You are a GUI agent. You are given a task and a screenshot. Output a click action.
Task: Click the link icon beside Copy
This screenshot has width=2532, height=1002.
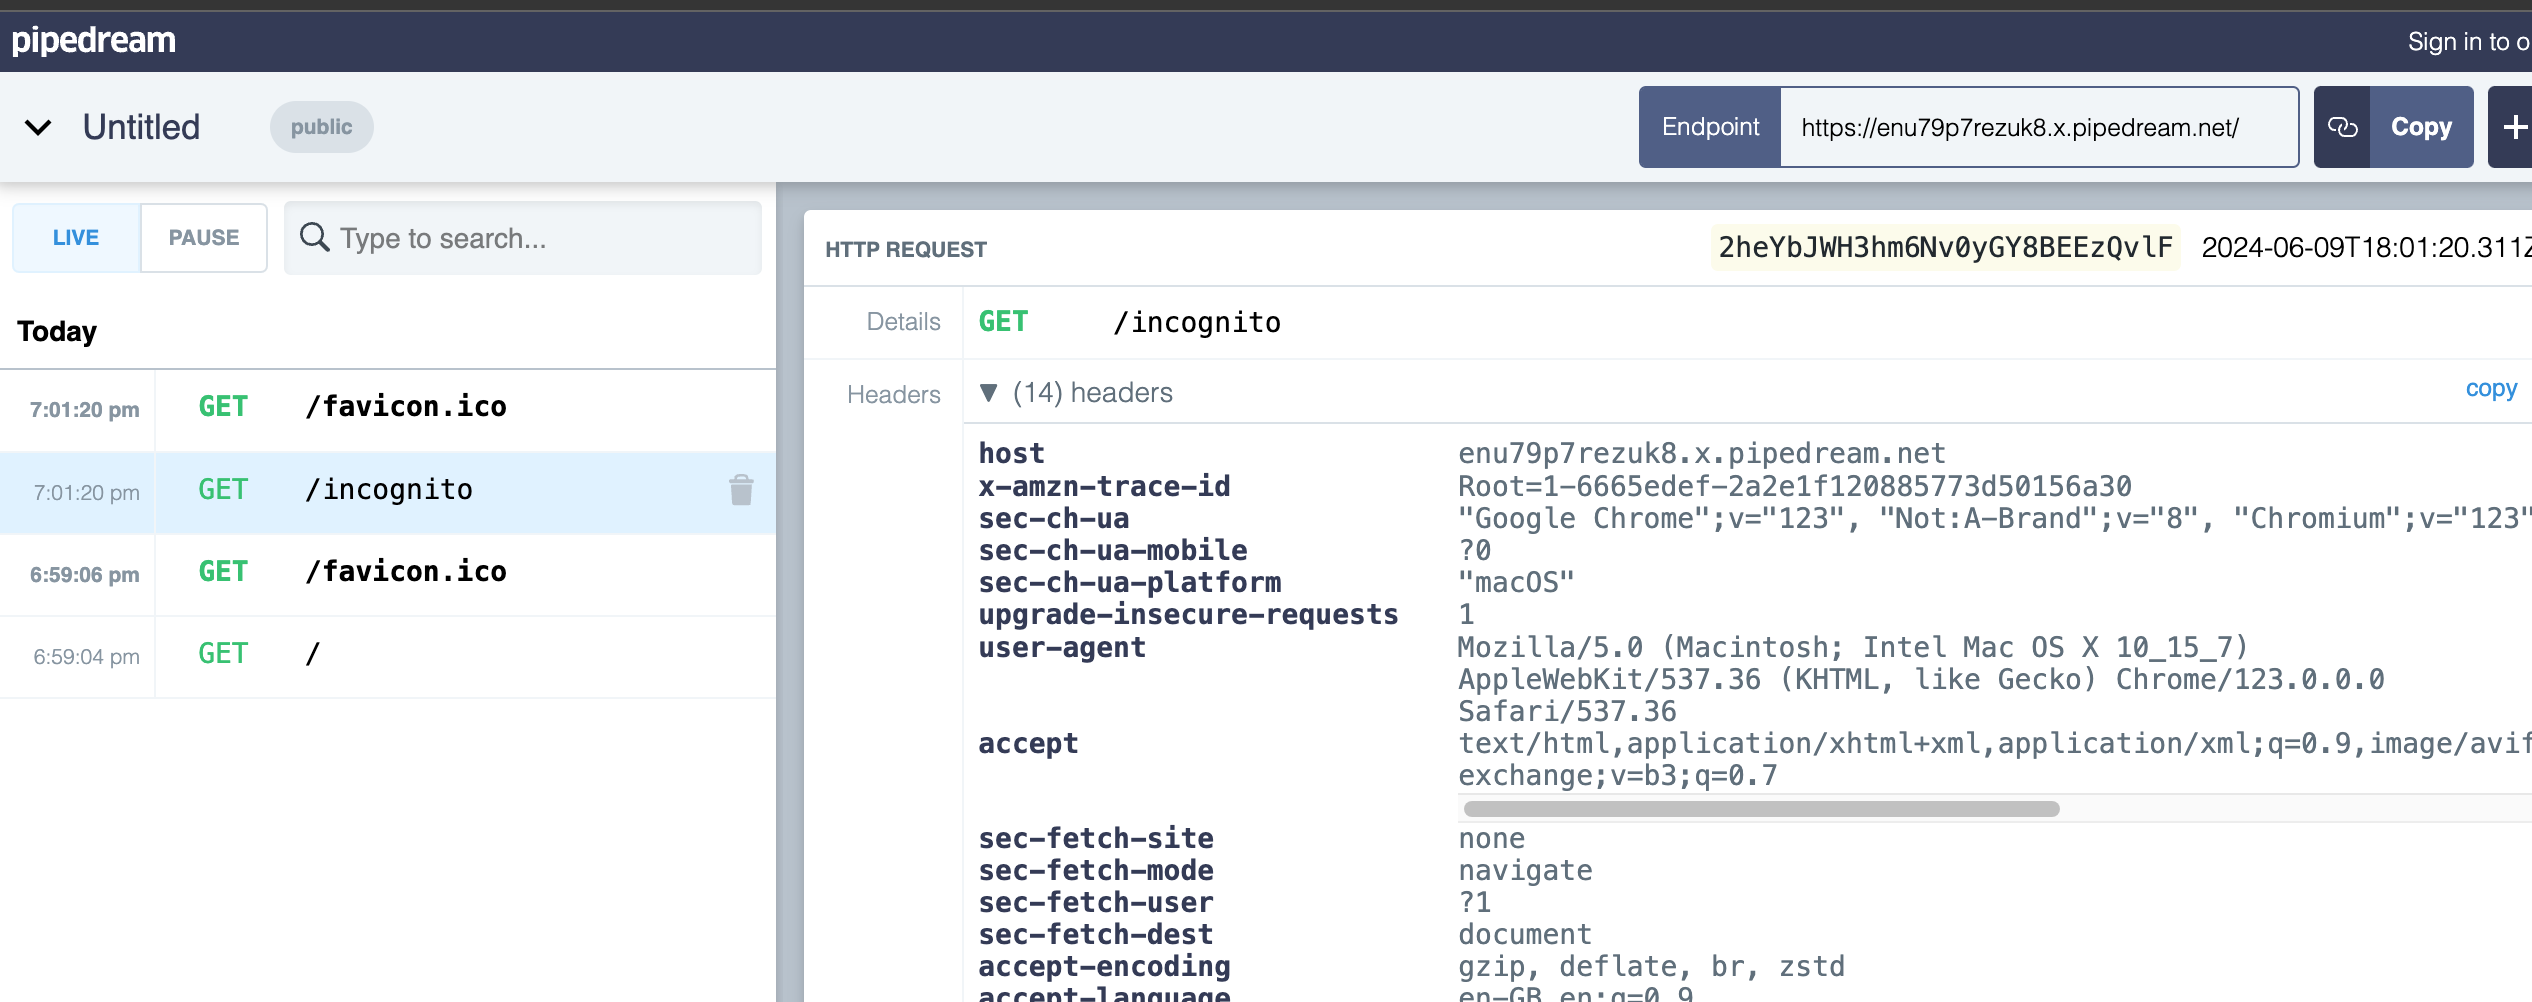pyautogui.click(x=2342, y=127)
